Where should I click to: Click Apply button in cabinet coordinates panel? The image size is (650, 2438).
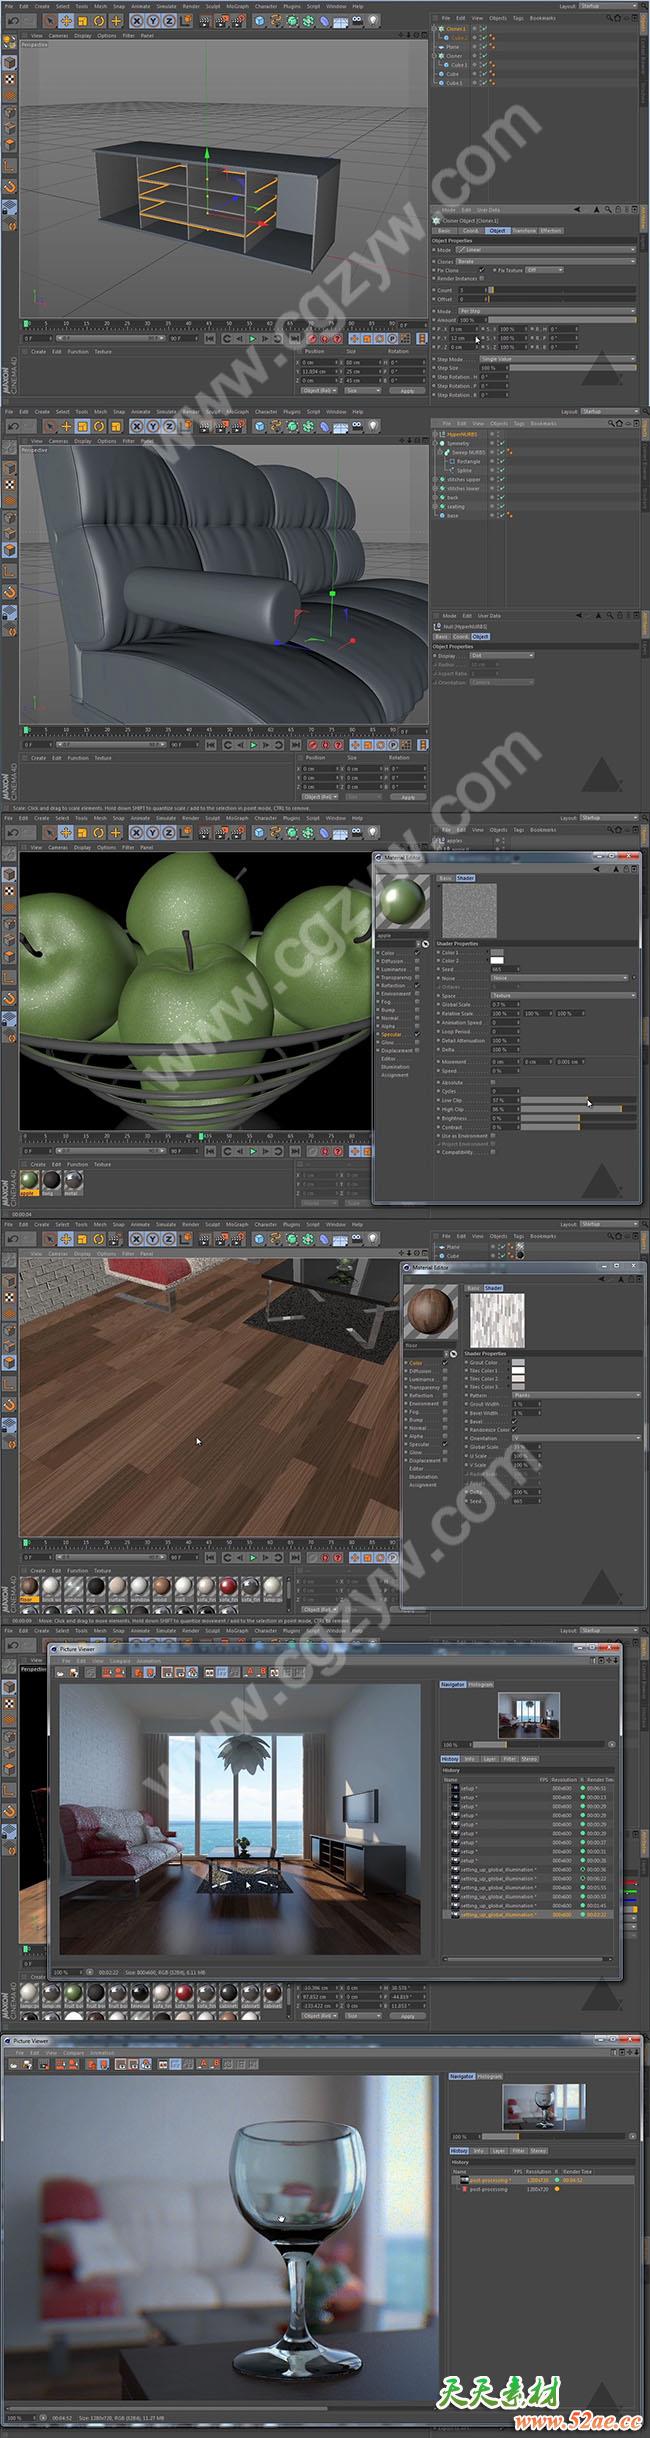point(408,391)
